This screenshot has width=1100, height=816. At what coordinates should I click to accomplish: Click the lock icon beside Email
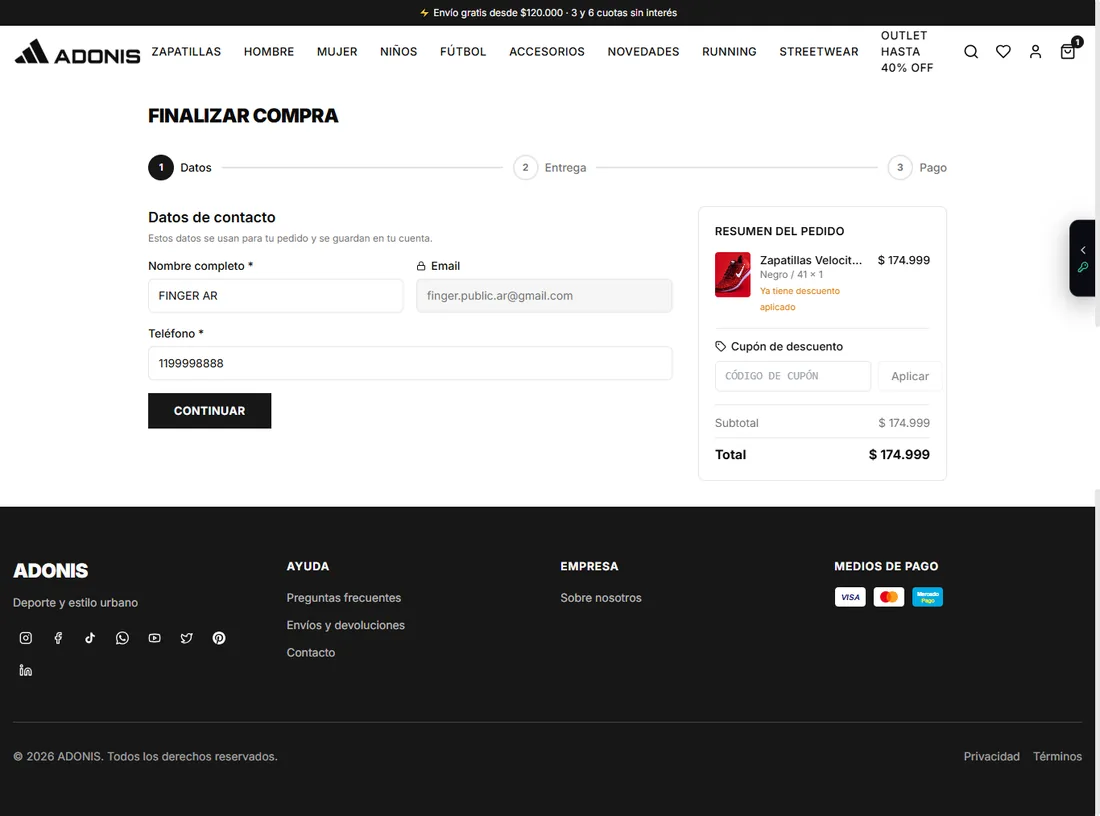[x=421, y=266]
